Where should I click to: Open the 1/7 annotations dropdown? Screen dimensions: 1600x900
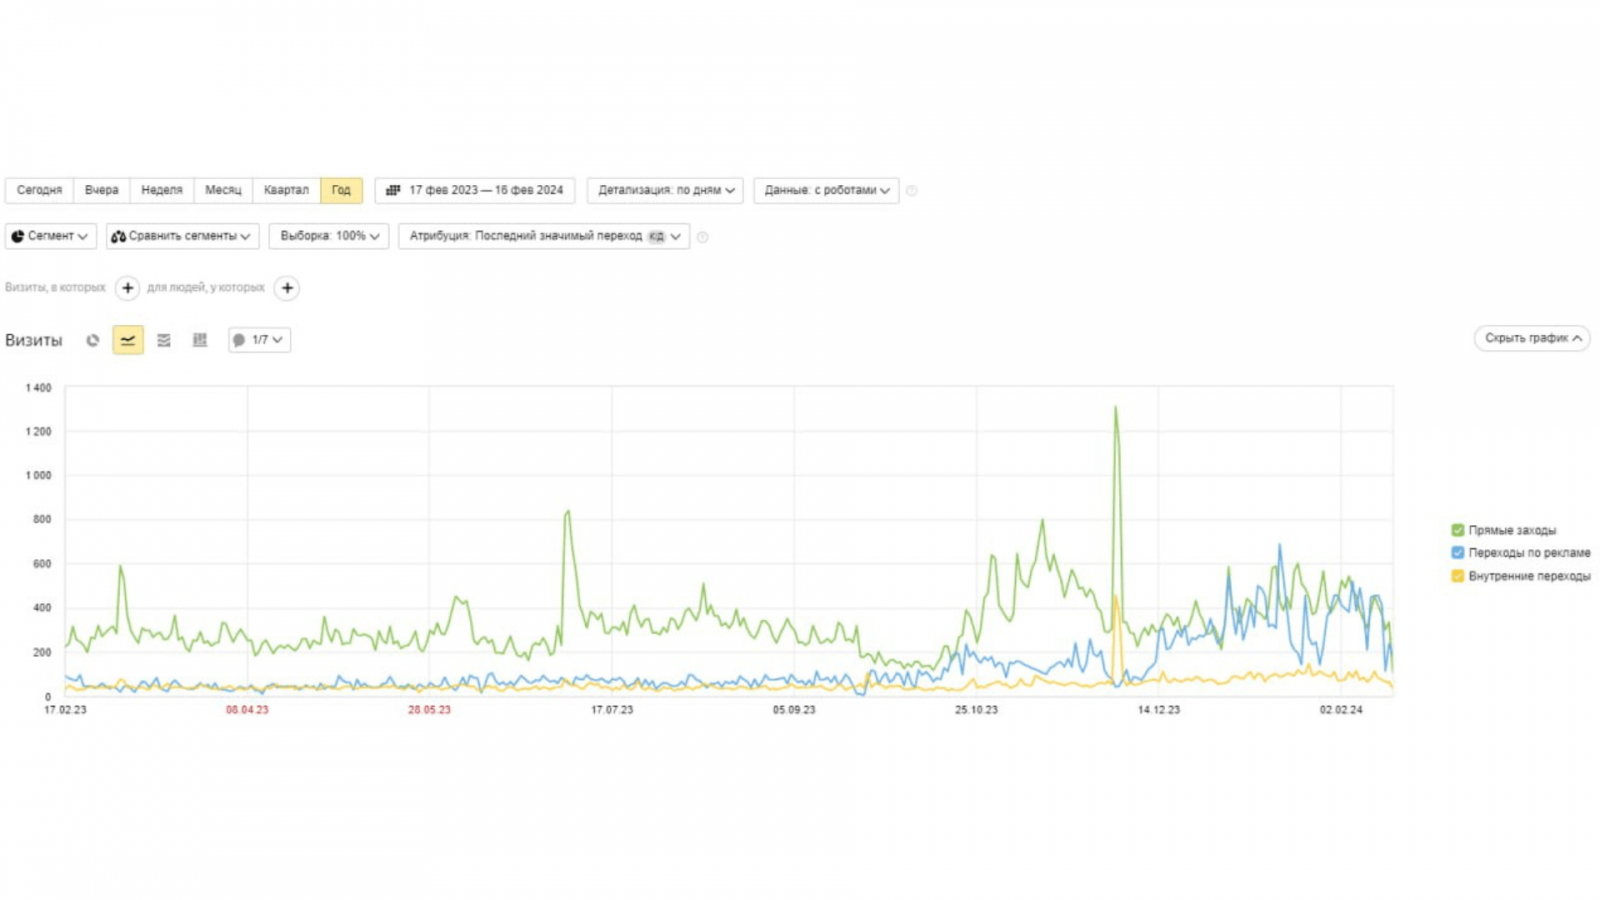(x=260, y=340)
